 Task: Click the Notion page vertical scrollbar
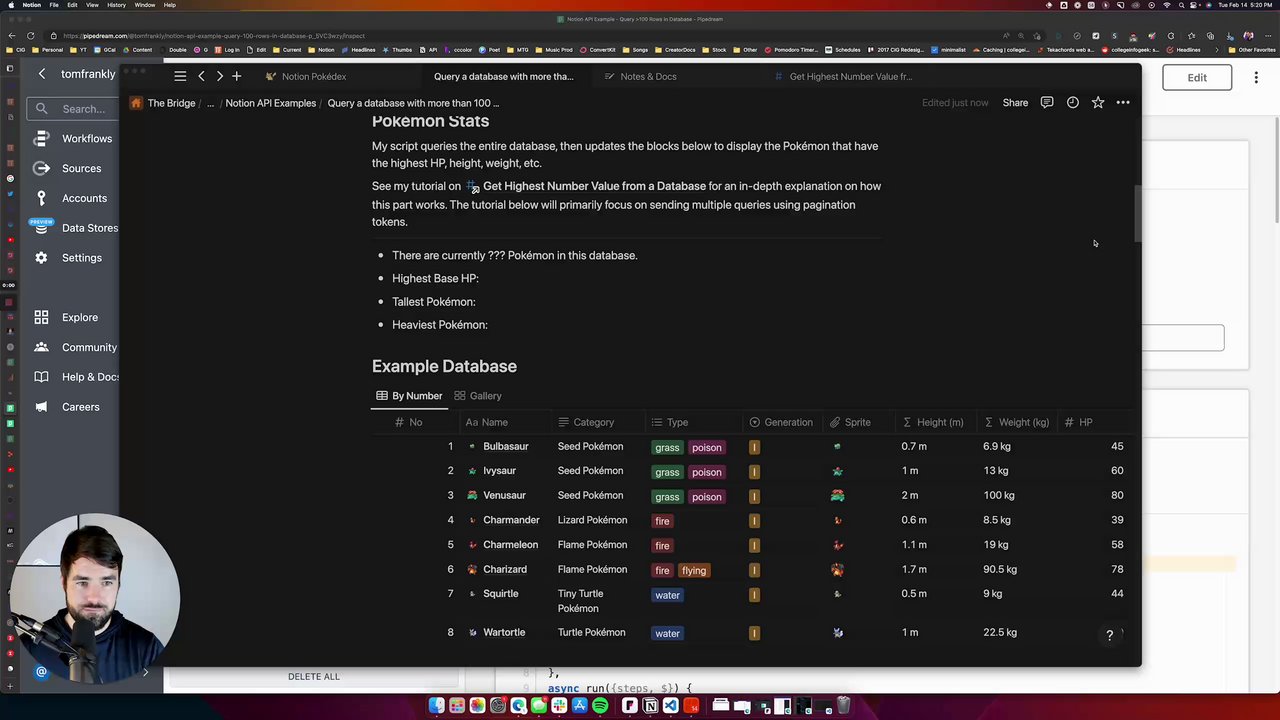pyautogui.click(x=1138, y=212)
